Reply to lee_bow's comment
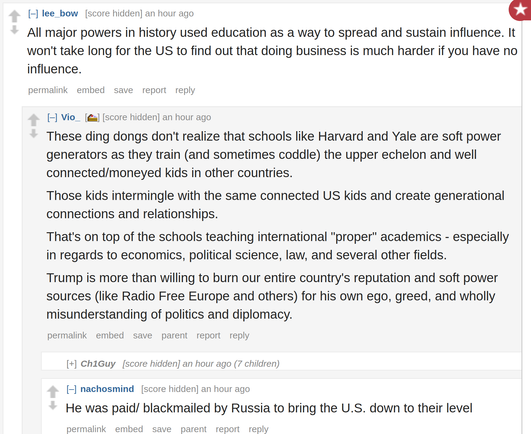531x434 pixels. (185, 90)
